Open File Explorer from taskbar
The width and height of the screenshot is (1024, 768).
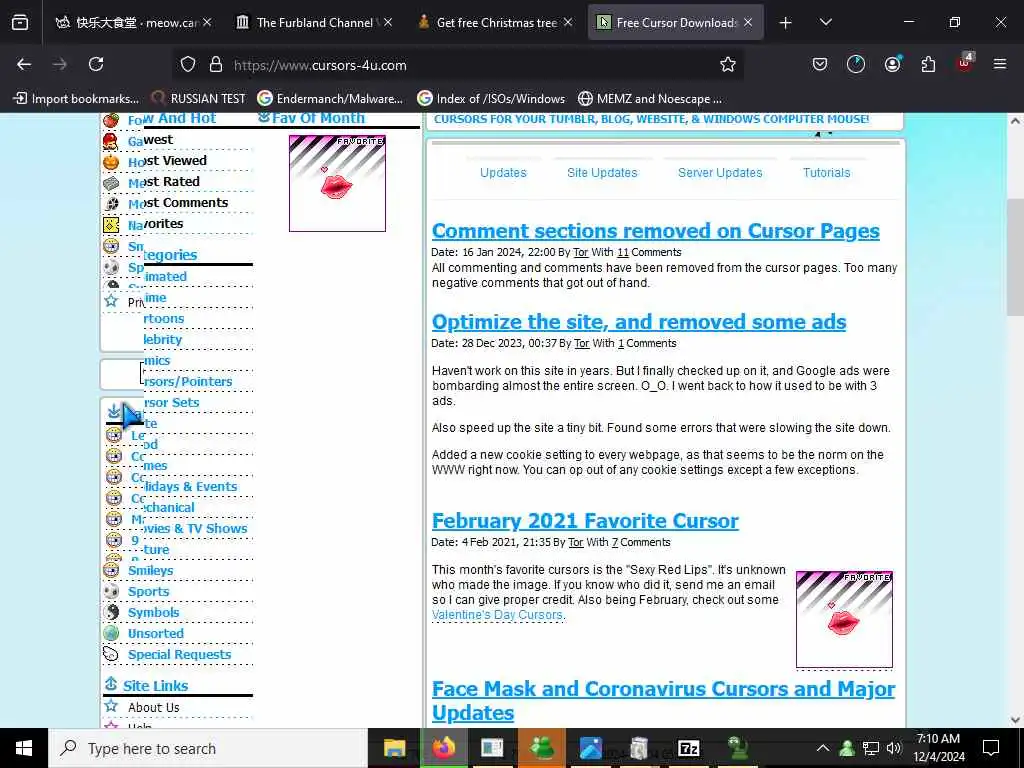(394, 748)
